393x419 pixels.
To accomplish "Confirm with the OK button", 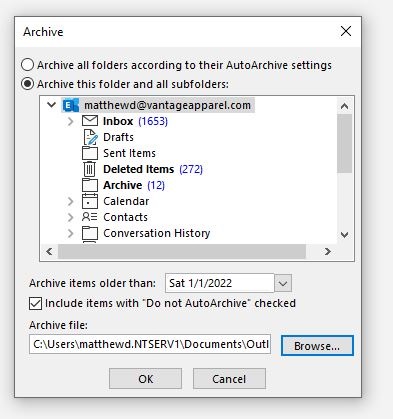I will 146,379.
